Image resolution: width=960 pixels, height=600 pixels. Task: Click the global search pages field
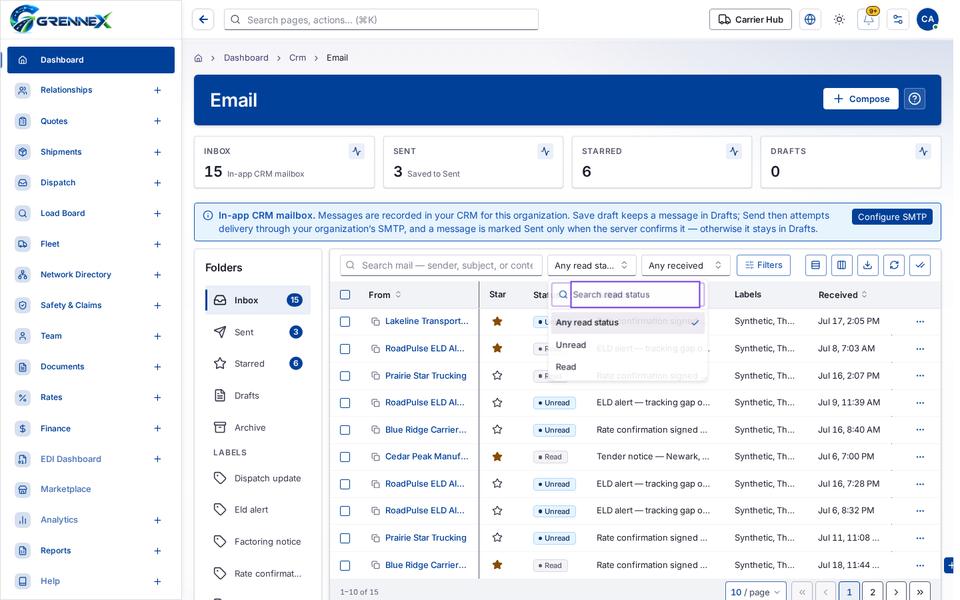pyautogui.click(x=381, y=20)
